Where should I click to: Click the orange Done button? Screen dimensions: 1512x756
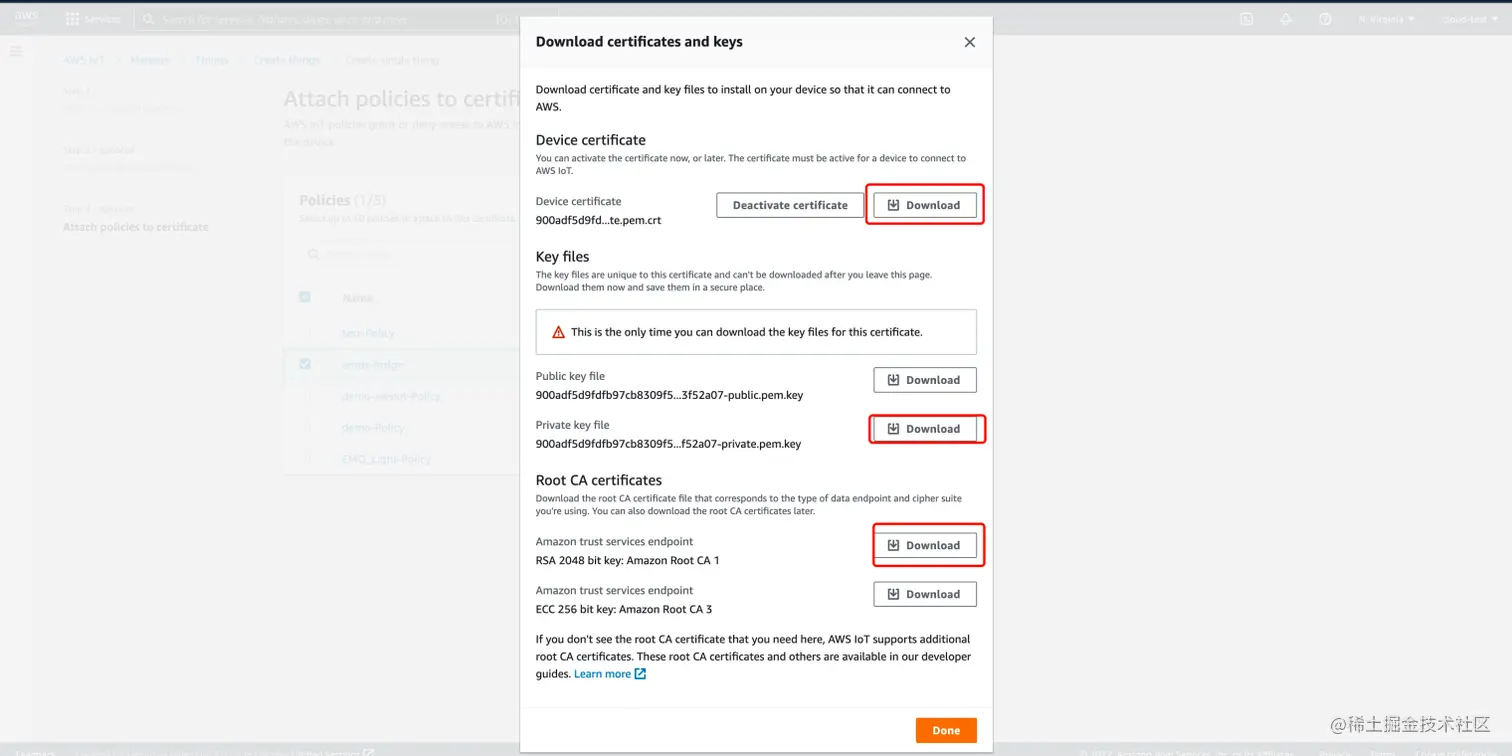pos(946,730)
